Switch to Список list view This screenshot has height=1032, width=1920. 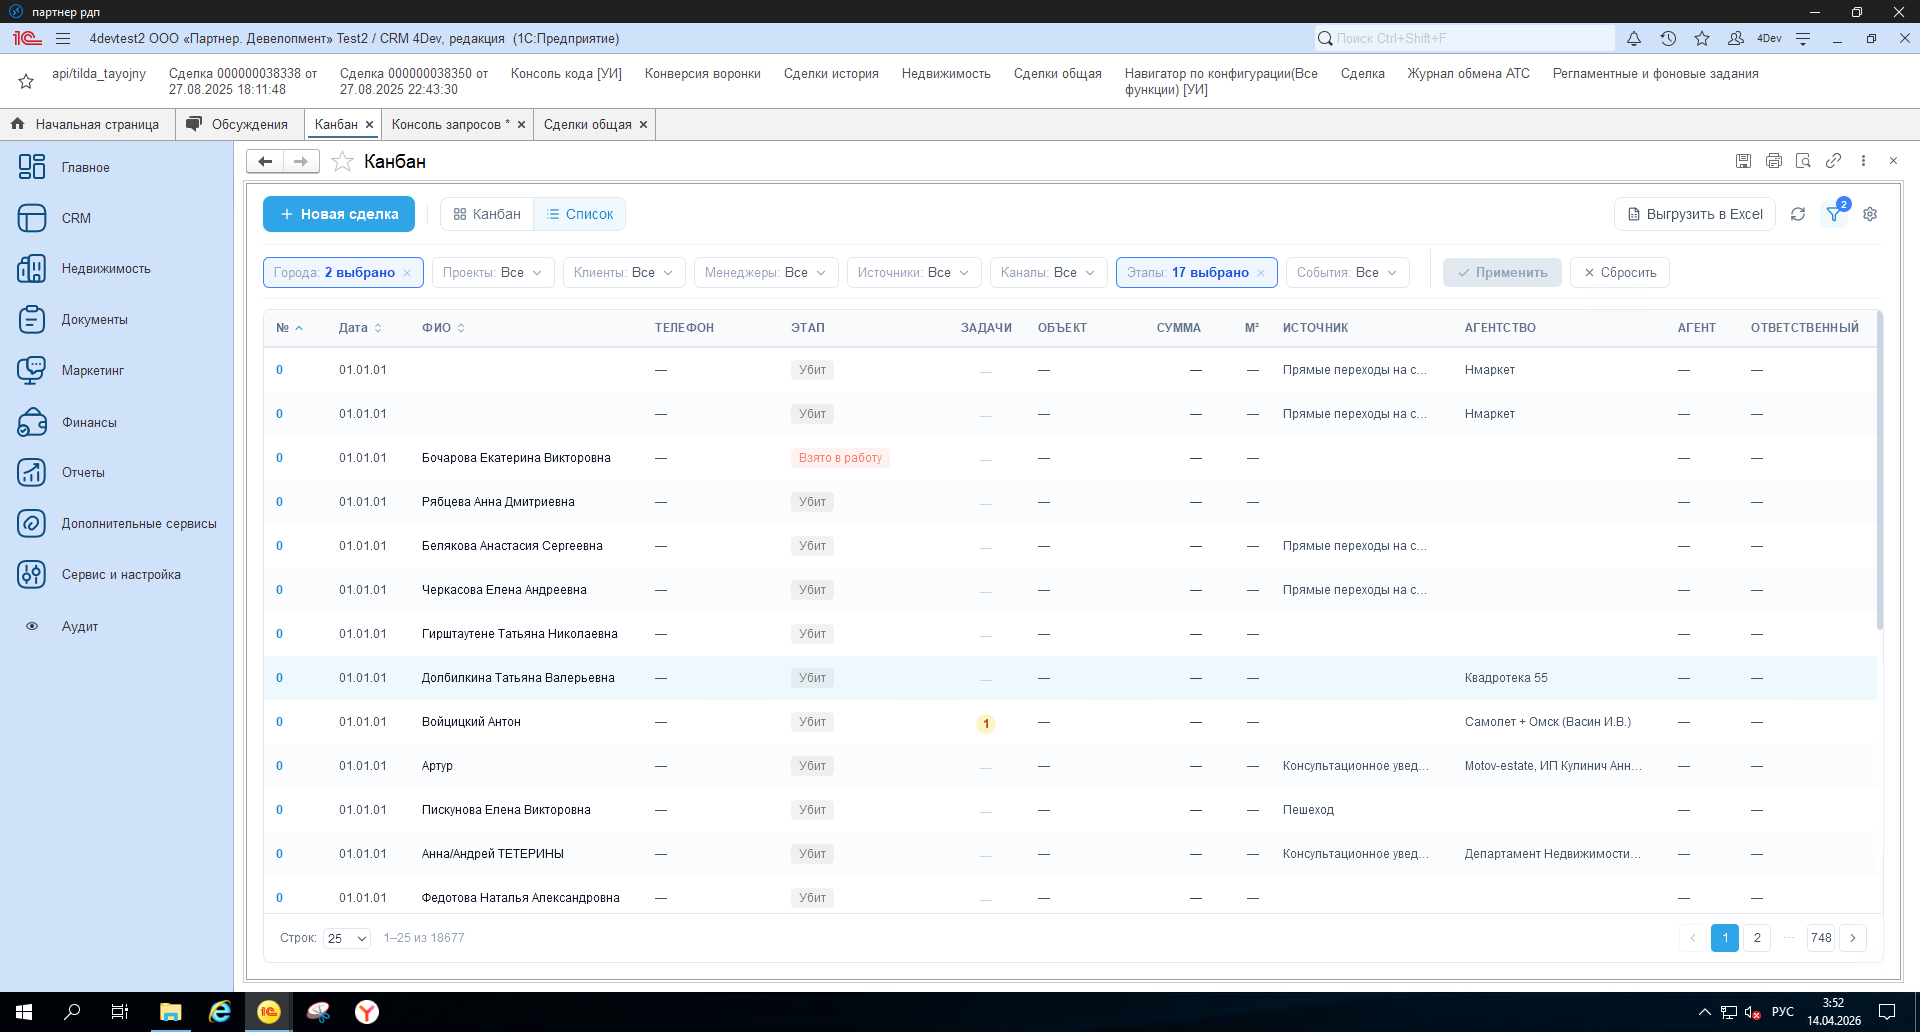[580, 214]
